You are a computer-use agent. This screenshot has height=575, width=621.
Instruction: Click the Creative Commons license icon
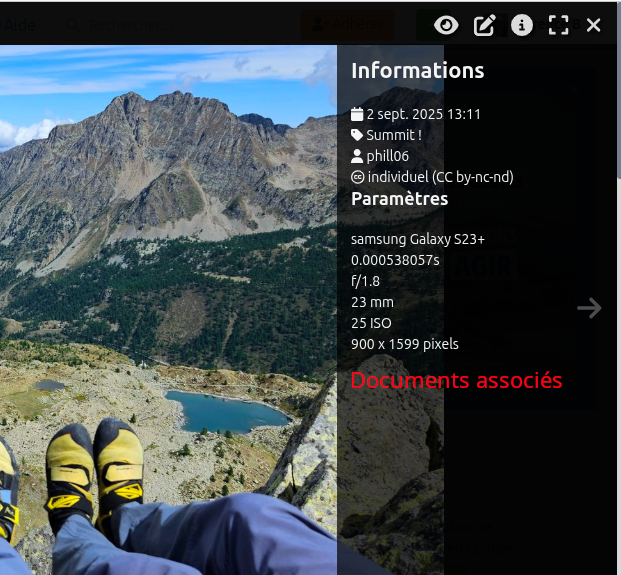(357, 177)
